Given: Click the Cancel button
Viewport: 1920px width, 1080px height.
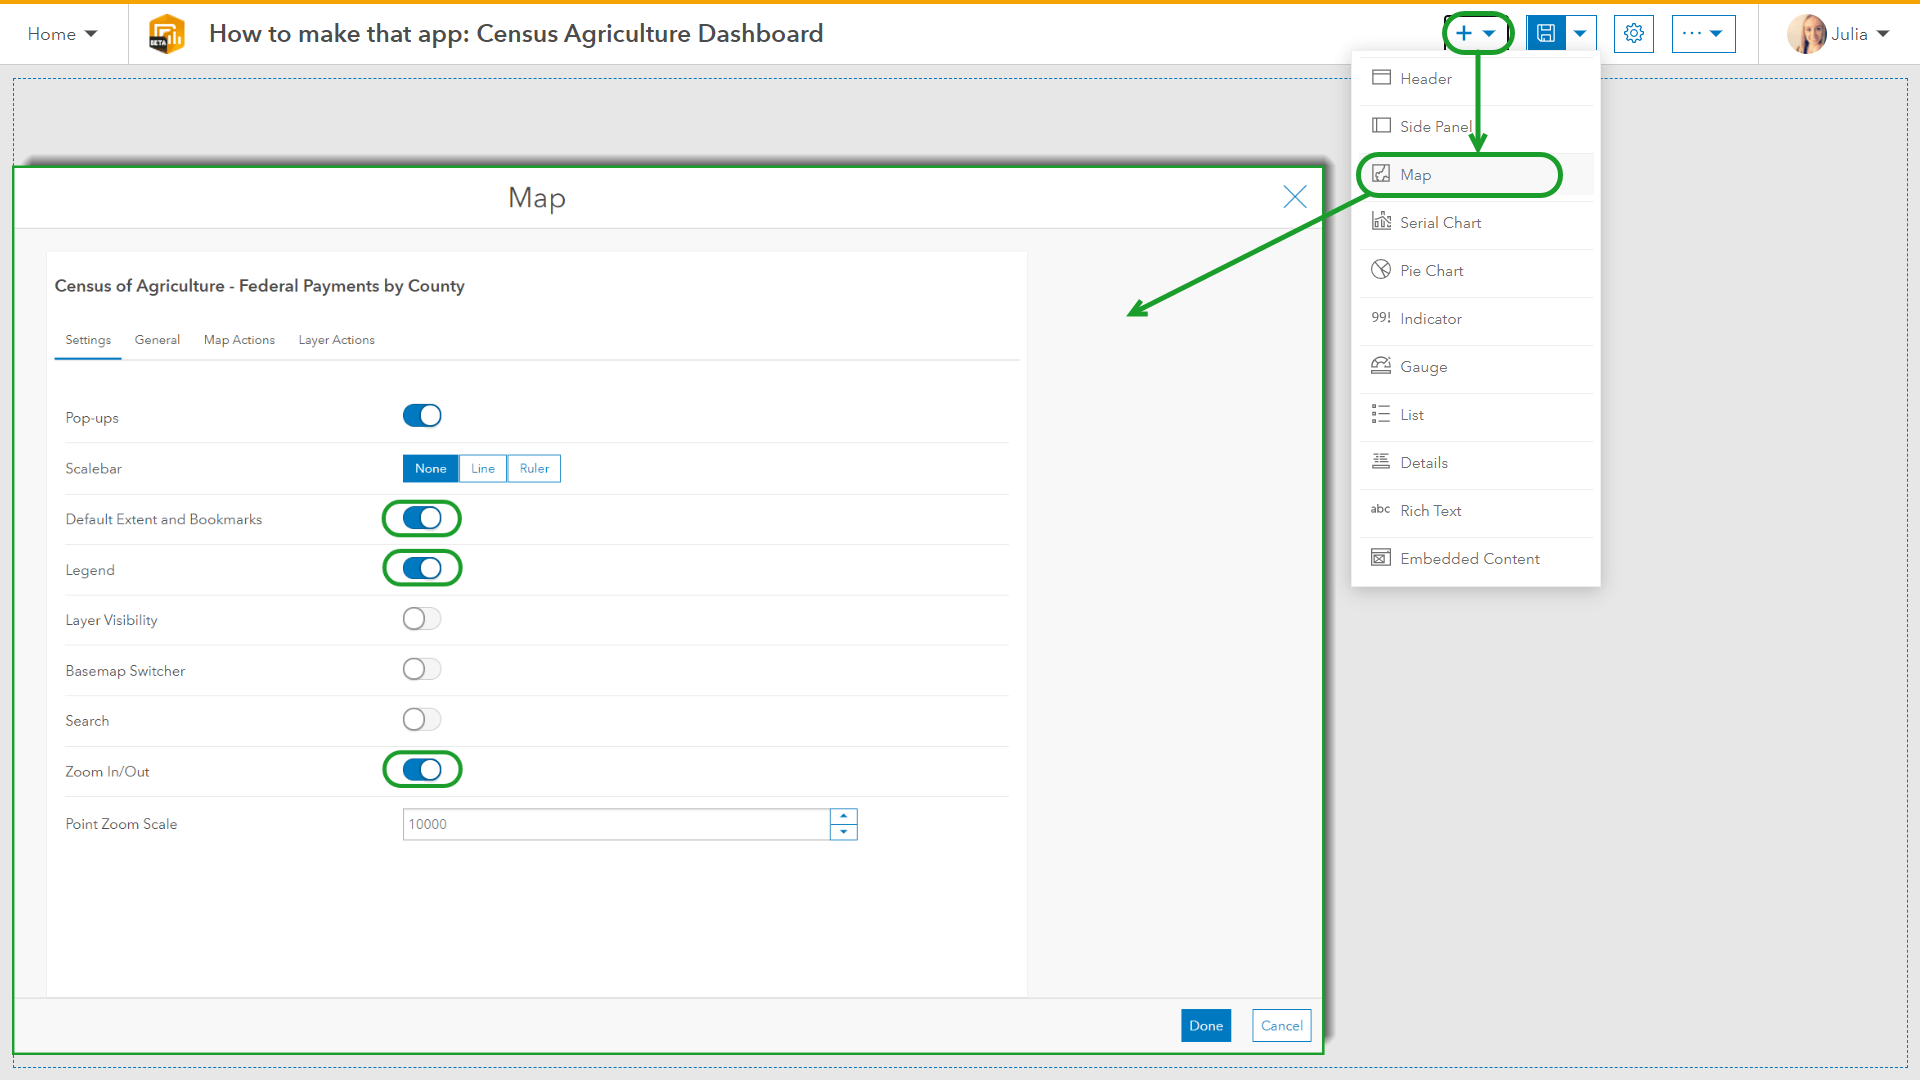Looking at the screenshot, I should pos(1281,1026).
